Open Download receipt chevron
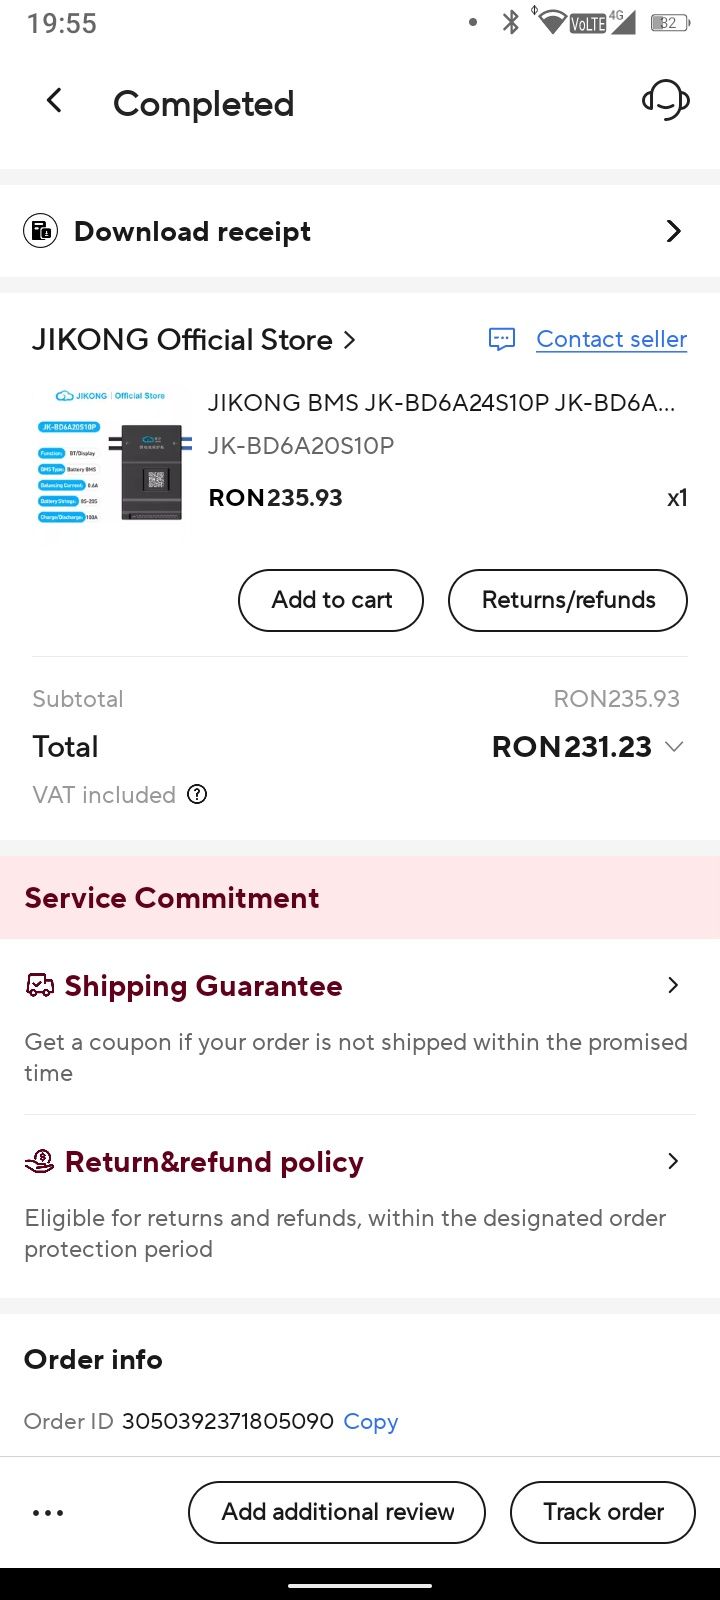Viewport: 720px width, 1600px height. [x=674, y=231]
